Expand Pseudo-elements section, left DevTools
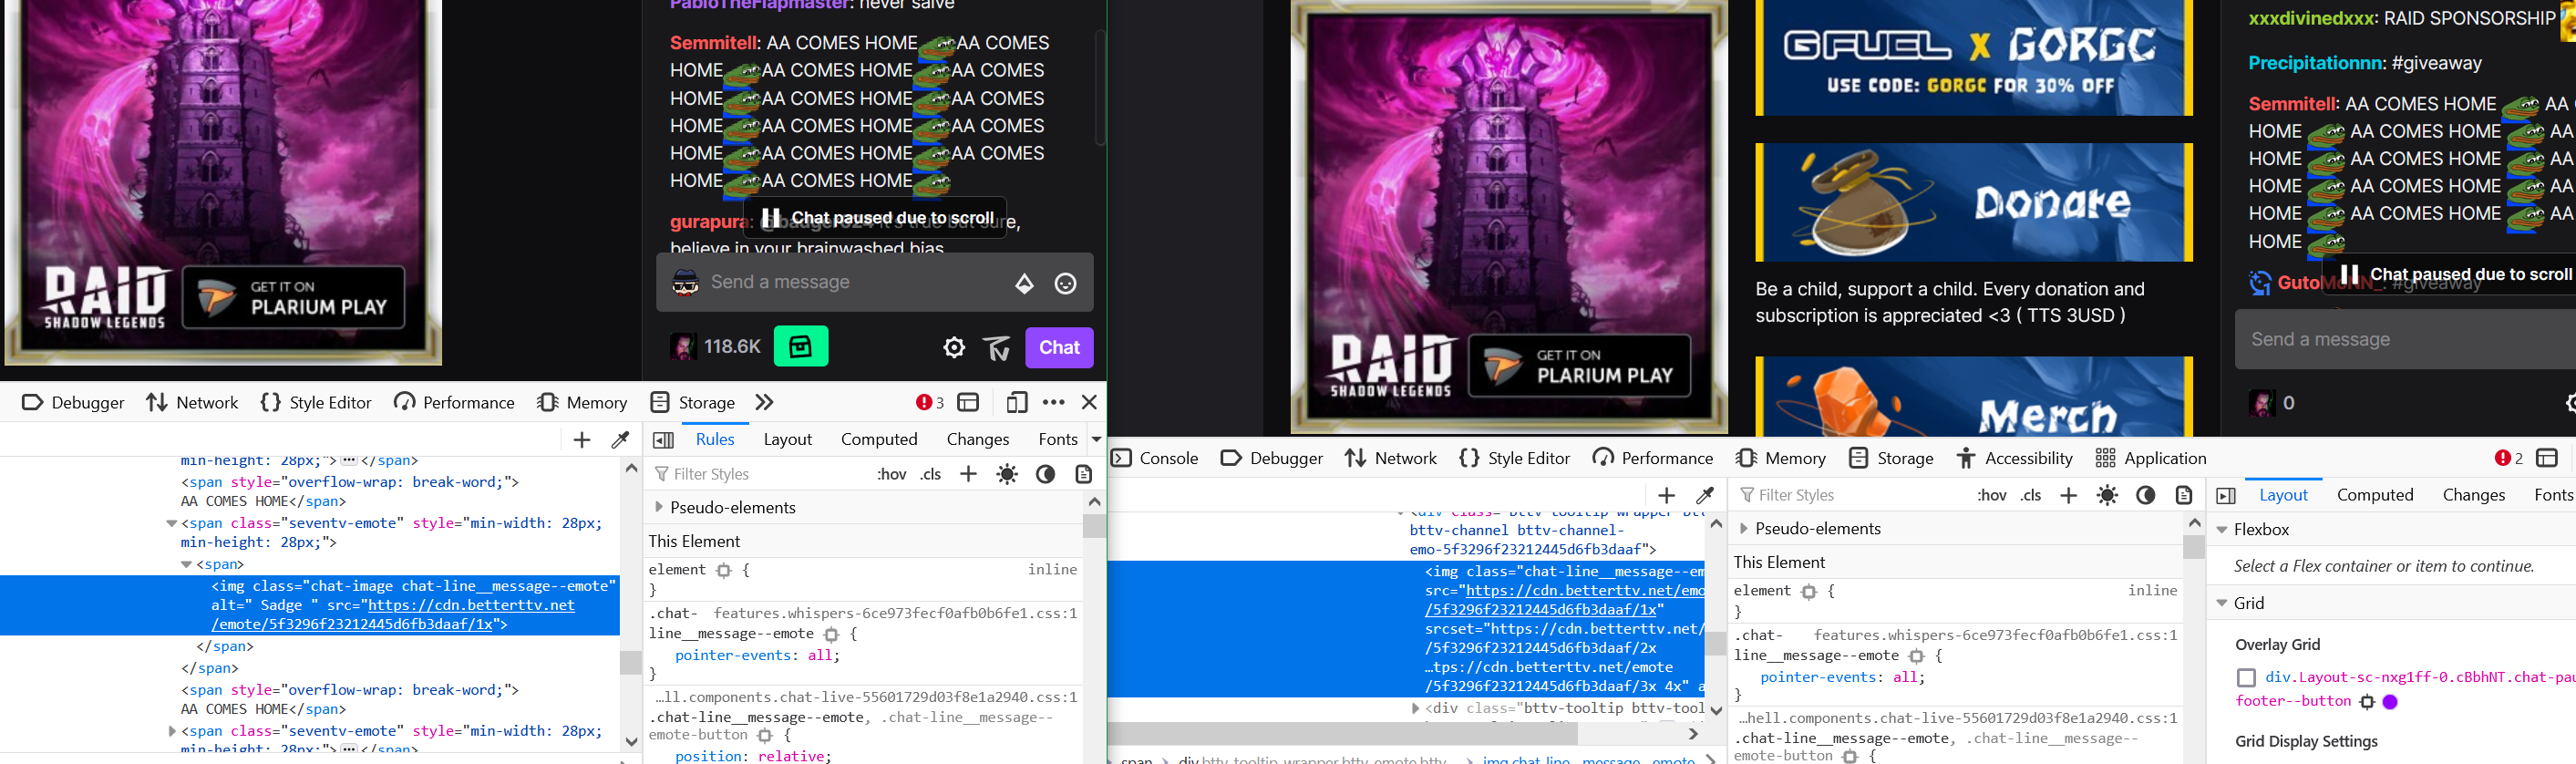 point(659,507)
